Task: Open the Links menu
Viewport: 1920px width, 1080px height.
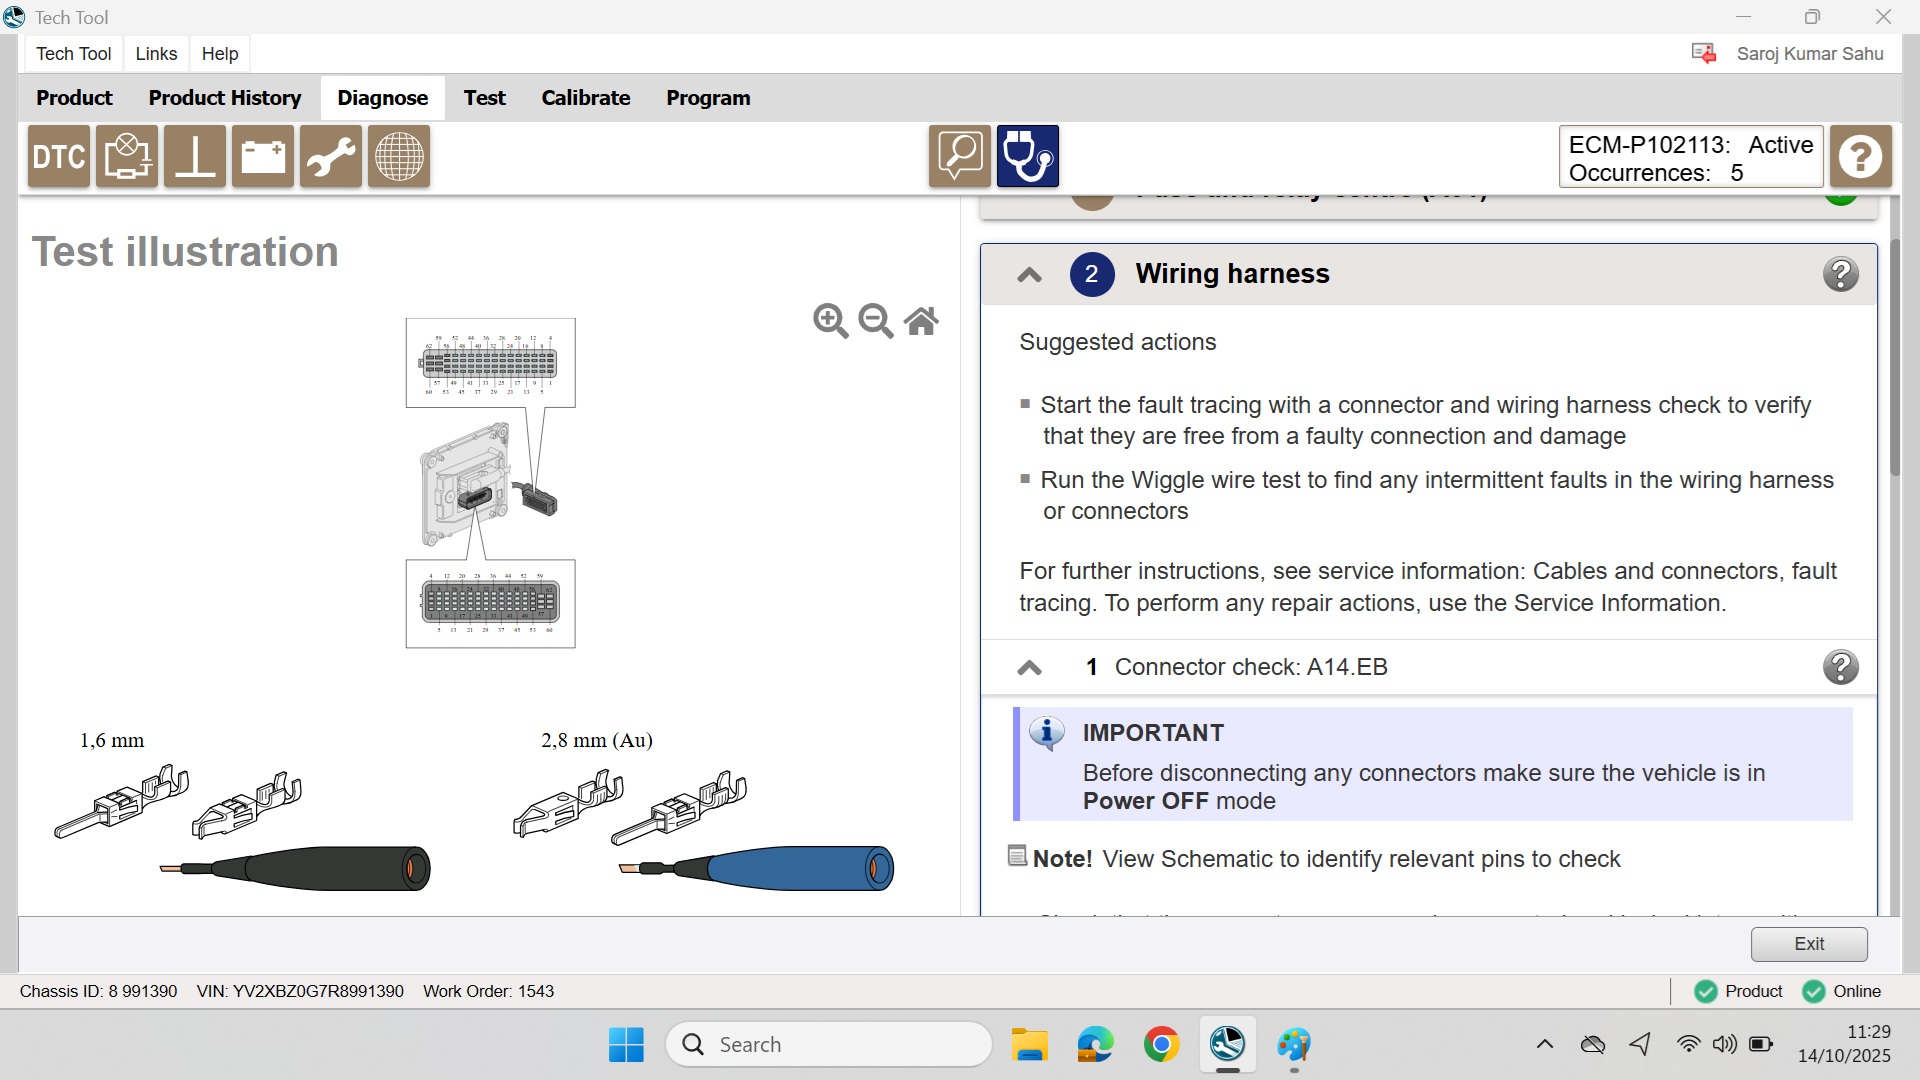Action: coord(156,54)
